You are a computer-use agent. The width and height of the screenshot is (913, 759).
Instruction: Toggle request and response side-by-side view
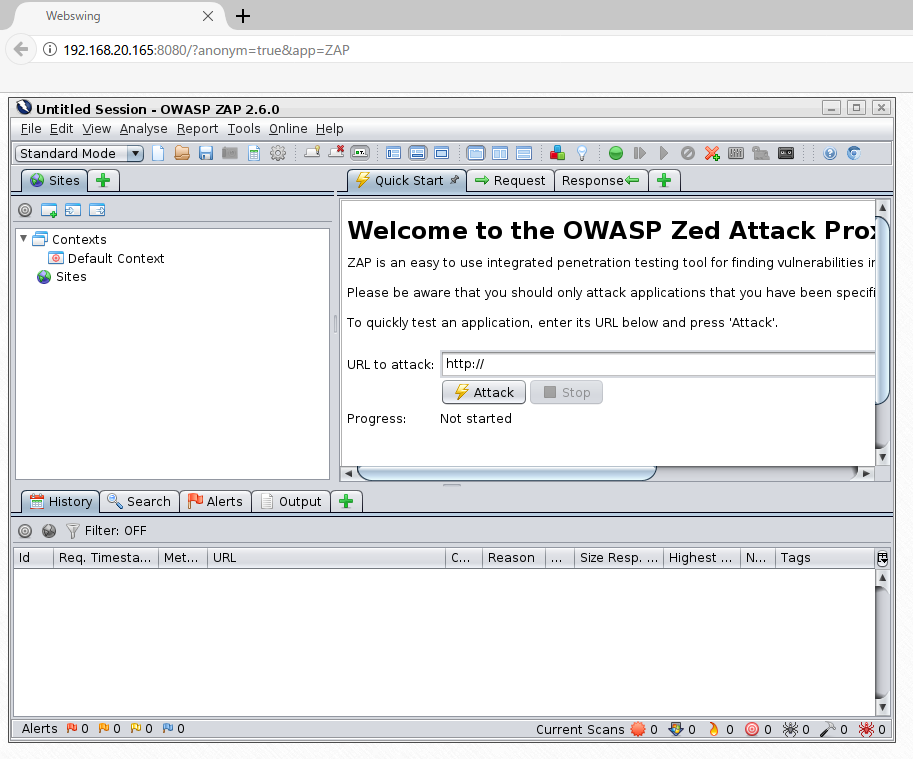point(500,153)
